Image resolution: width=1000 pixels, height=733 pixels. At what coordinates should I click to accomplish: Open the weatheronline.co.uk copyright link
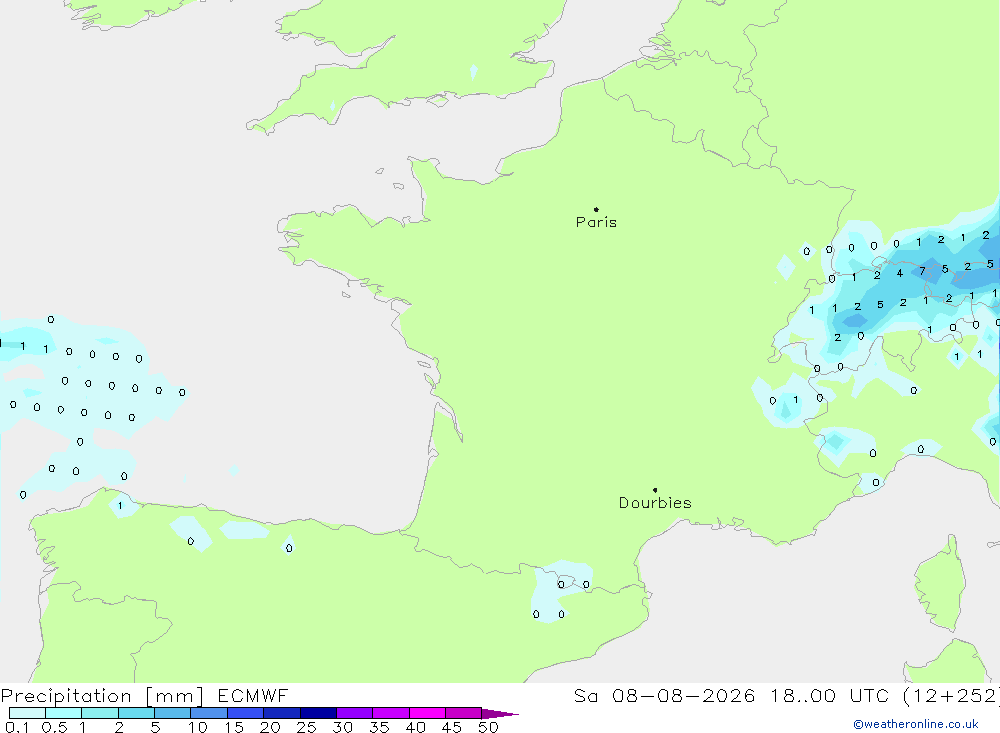[x=916, y=724]
